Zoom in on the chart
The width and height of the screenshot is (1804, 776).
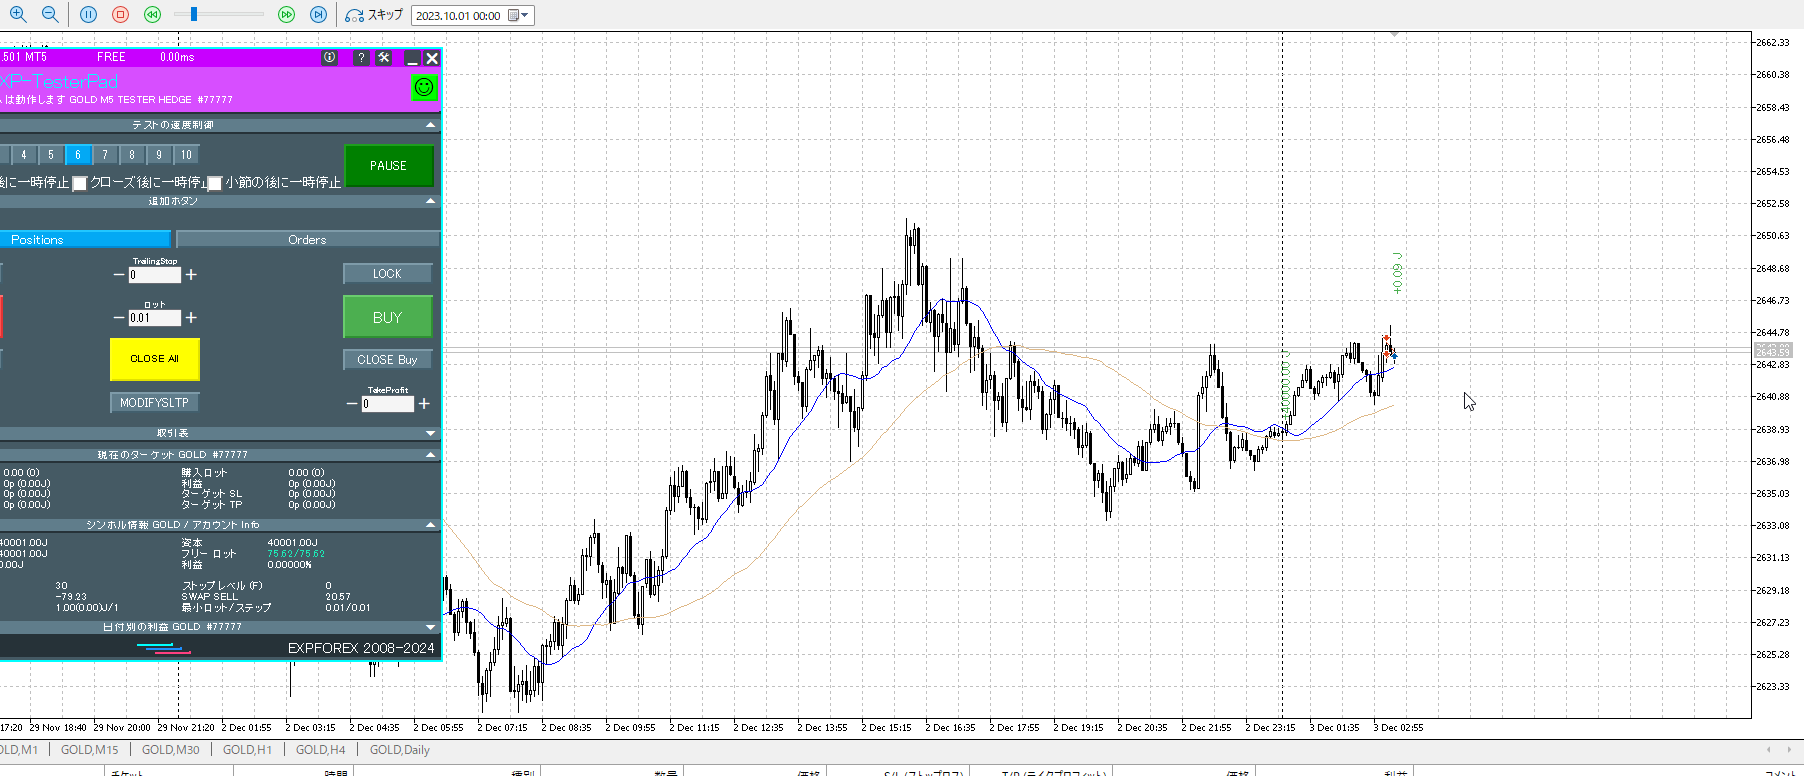18,15
